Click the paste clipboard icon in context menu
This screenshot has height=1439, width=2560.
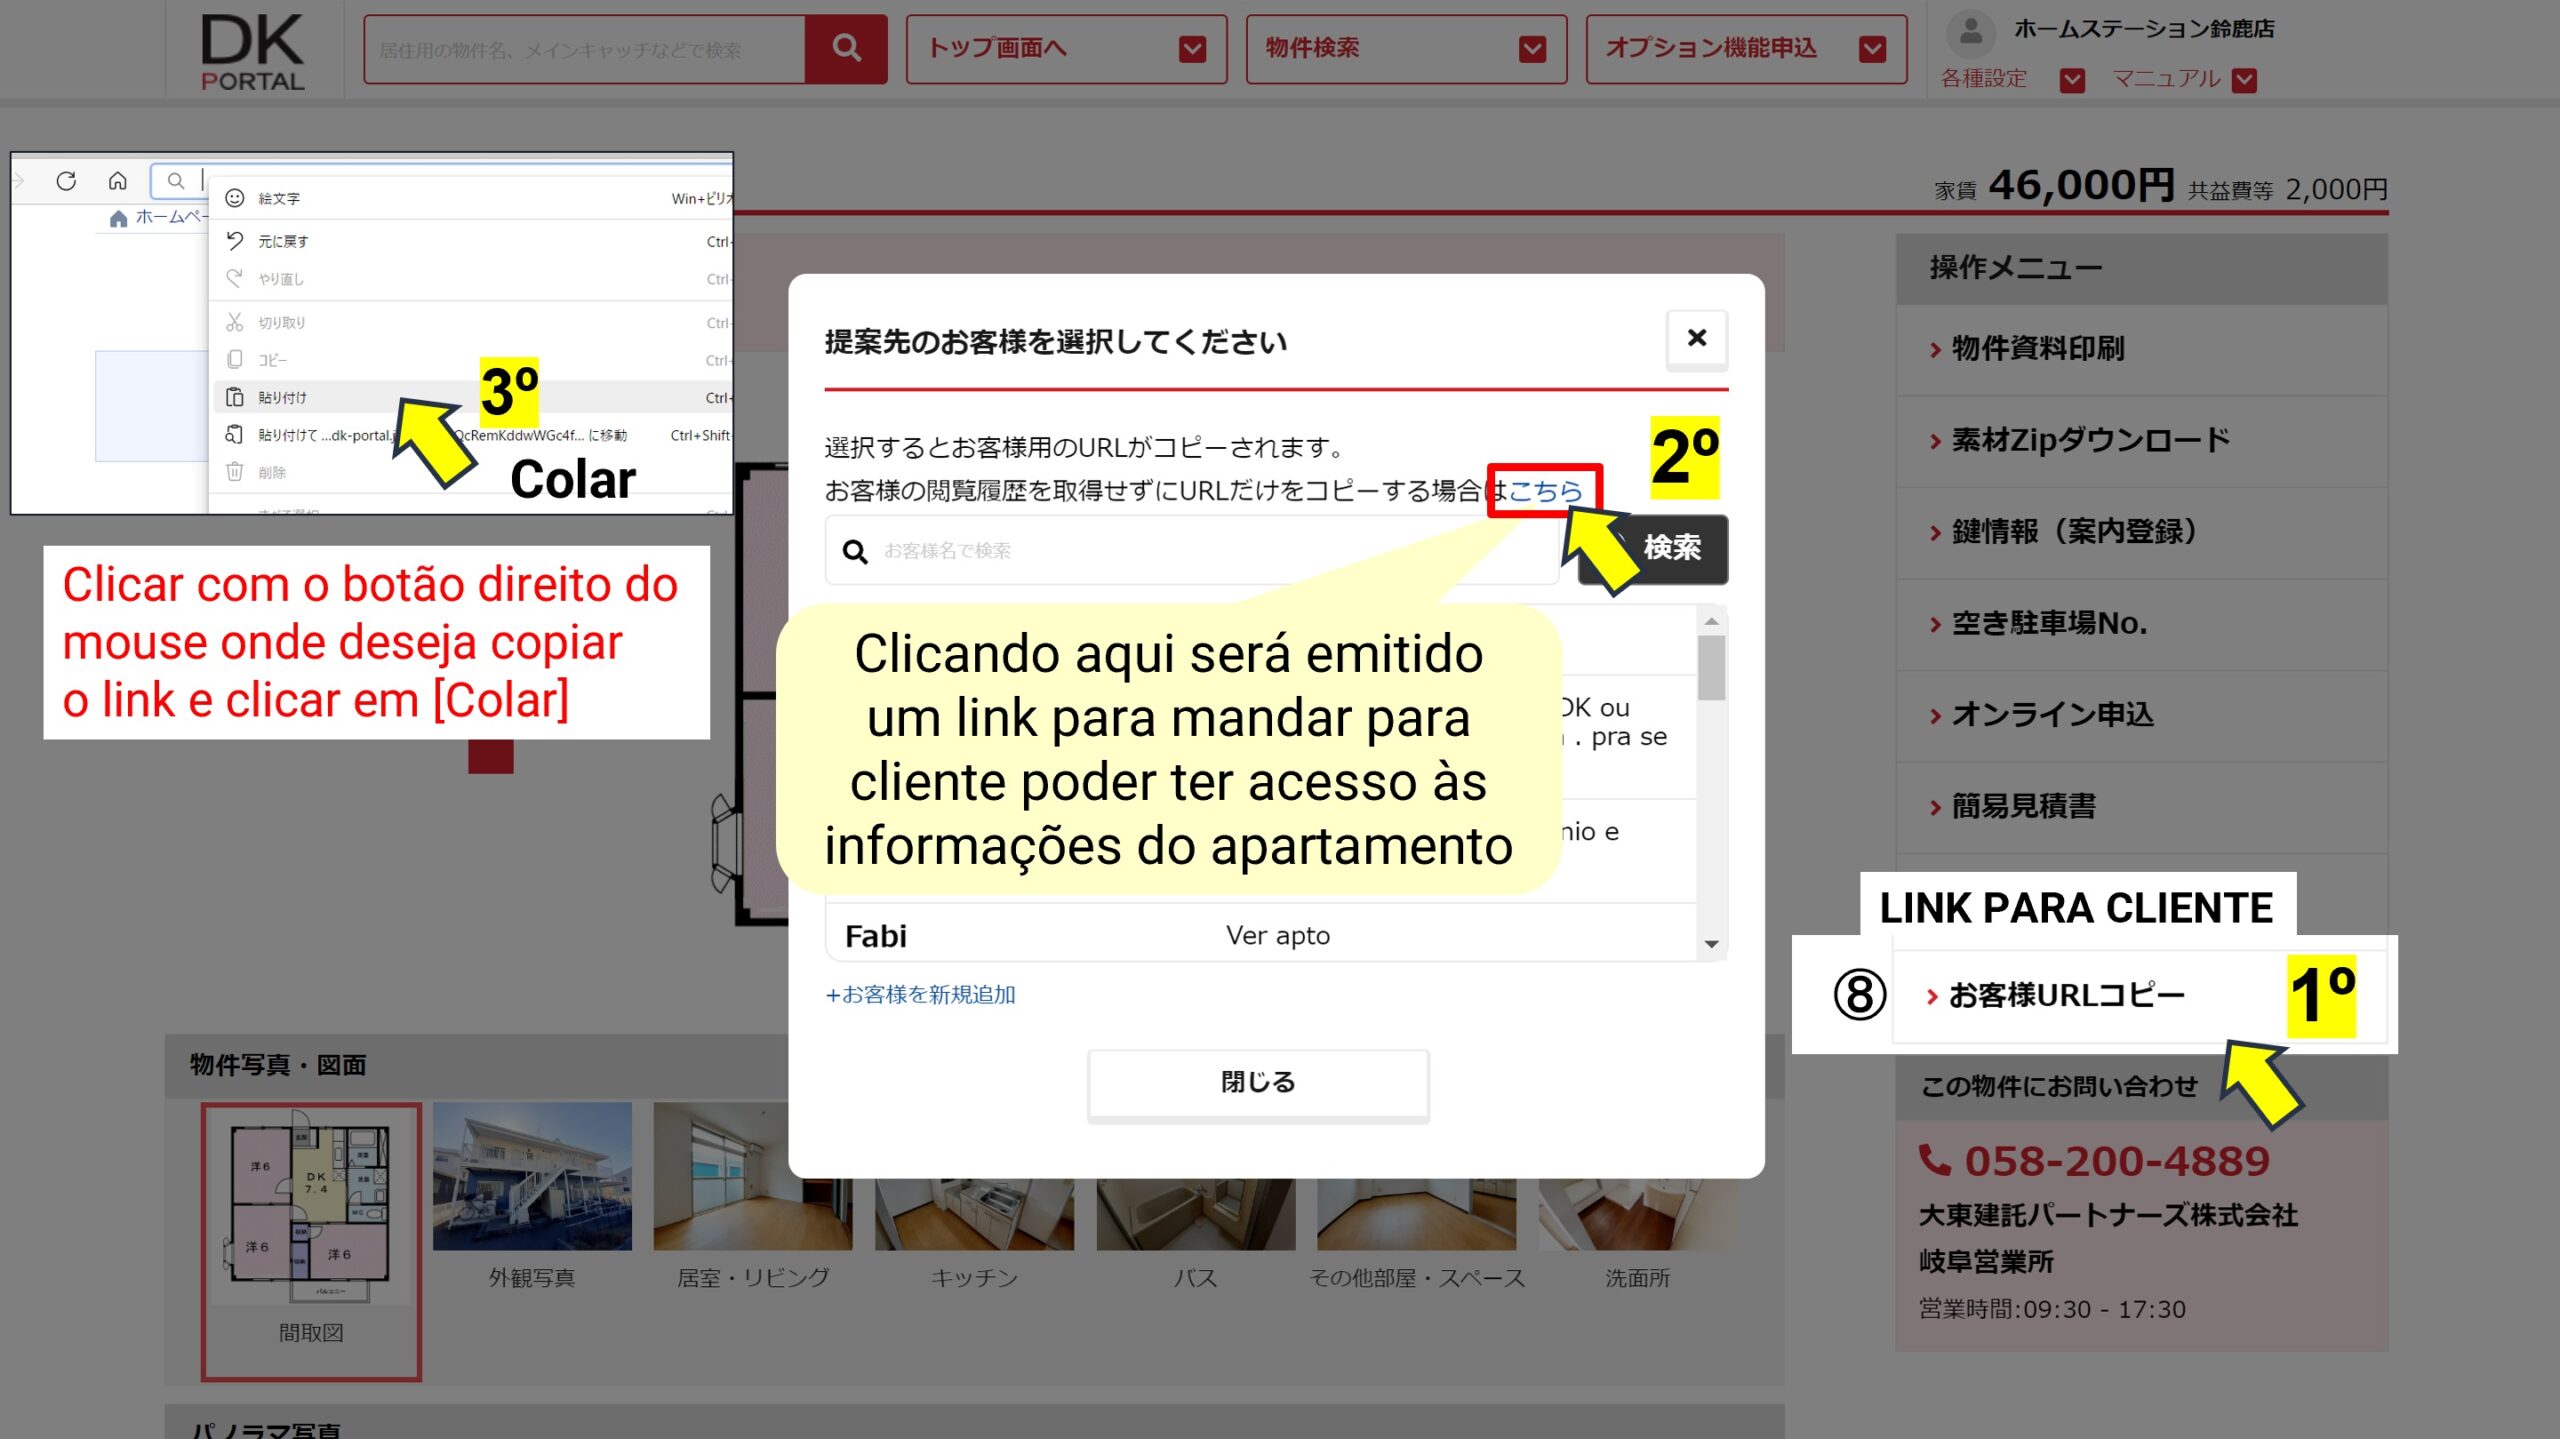[235, 397]
